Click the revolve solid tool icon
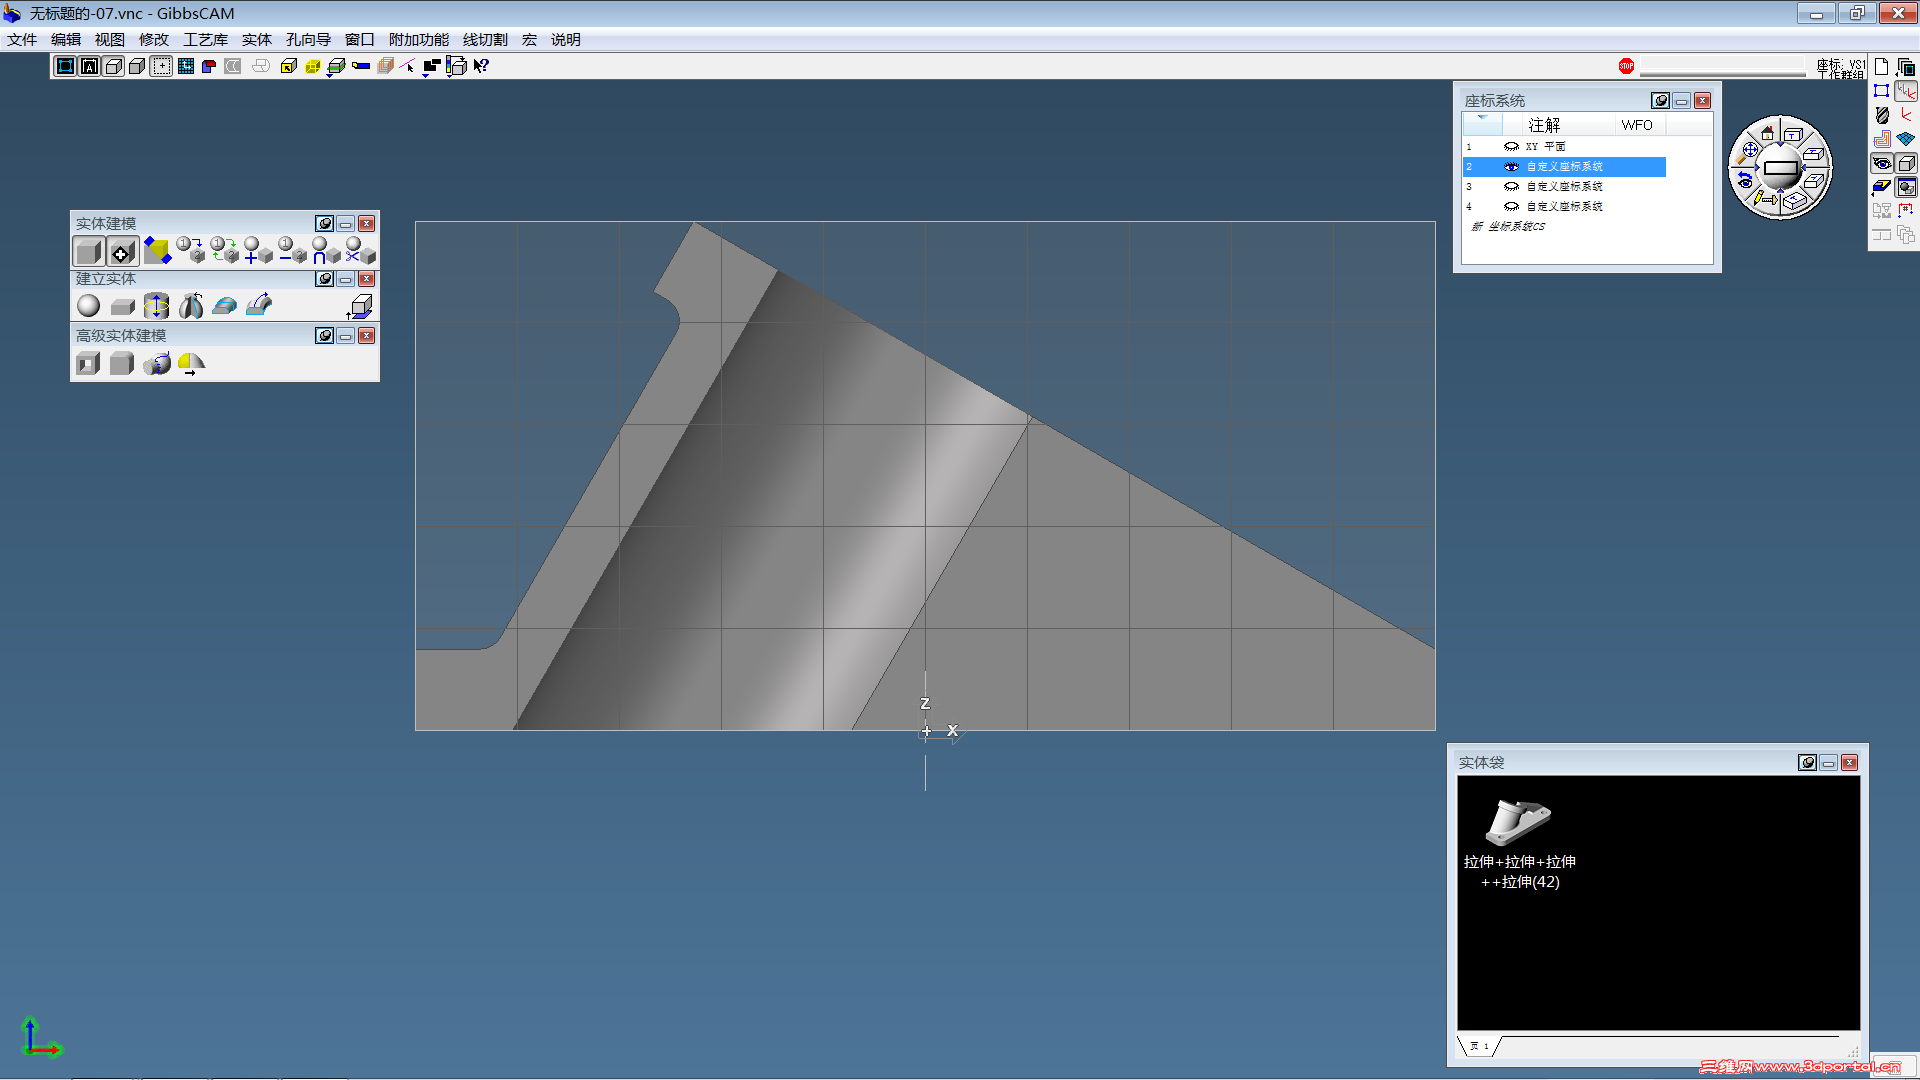The height and width of the screenshot is (1080, 1920). (191, 306)
